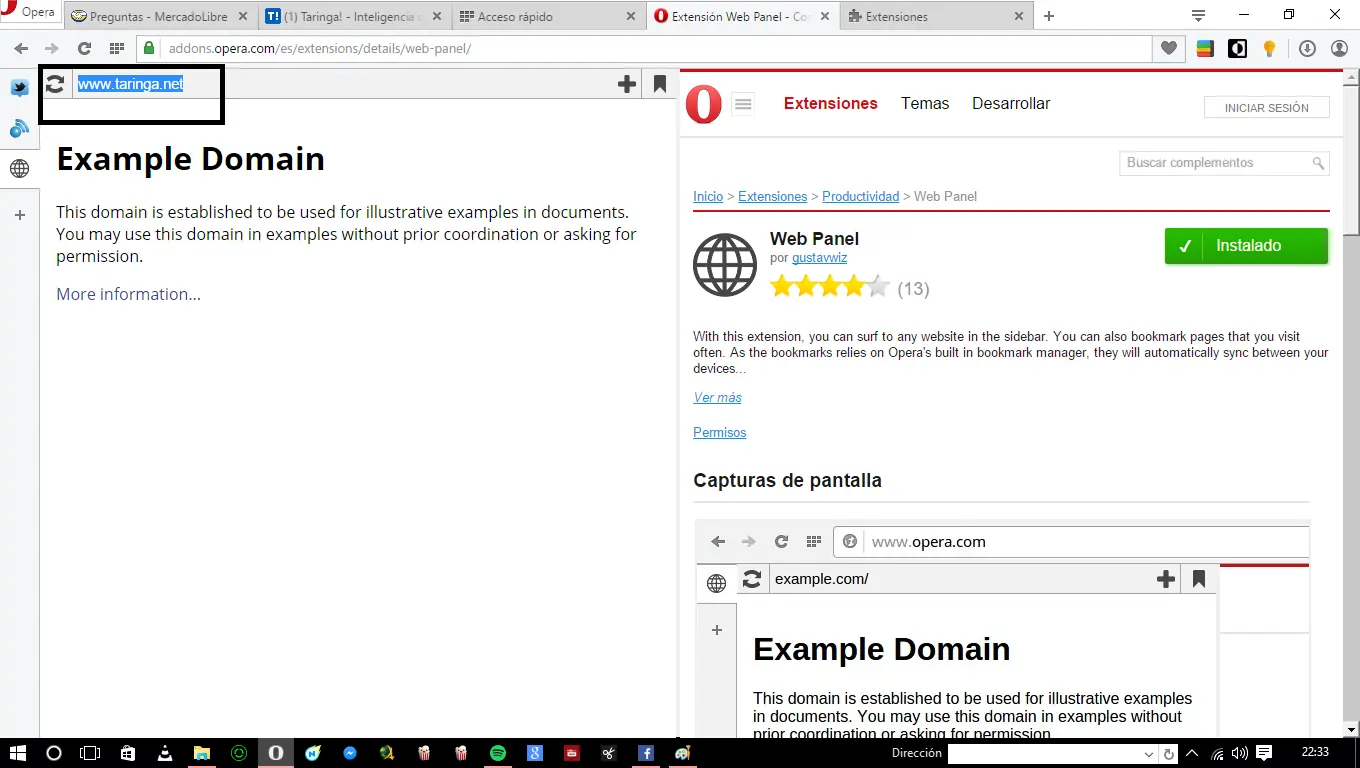The height and width of the screenshot is (768, 1360).
Task: Open volume control in system tray
Action: 1240,753
